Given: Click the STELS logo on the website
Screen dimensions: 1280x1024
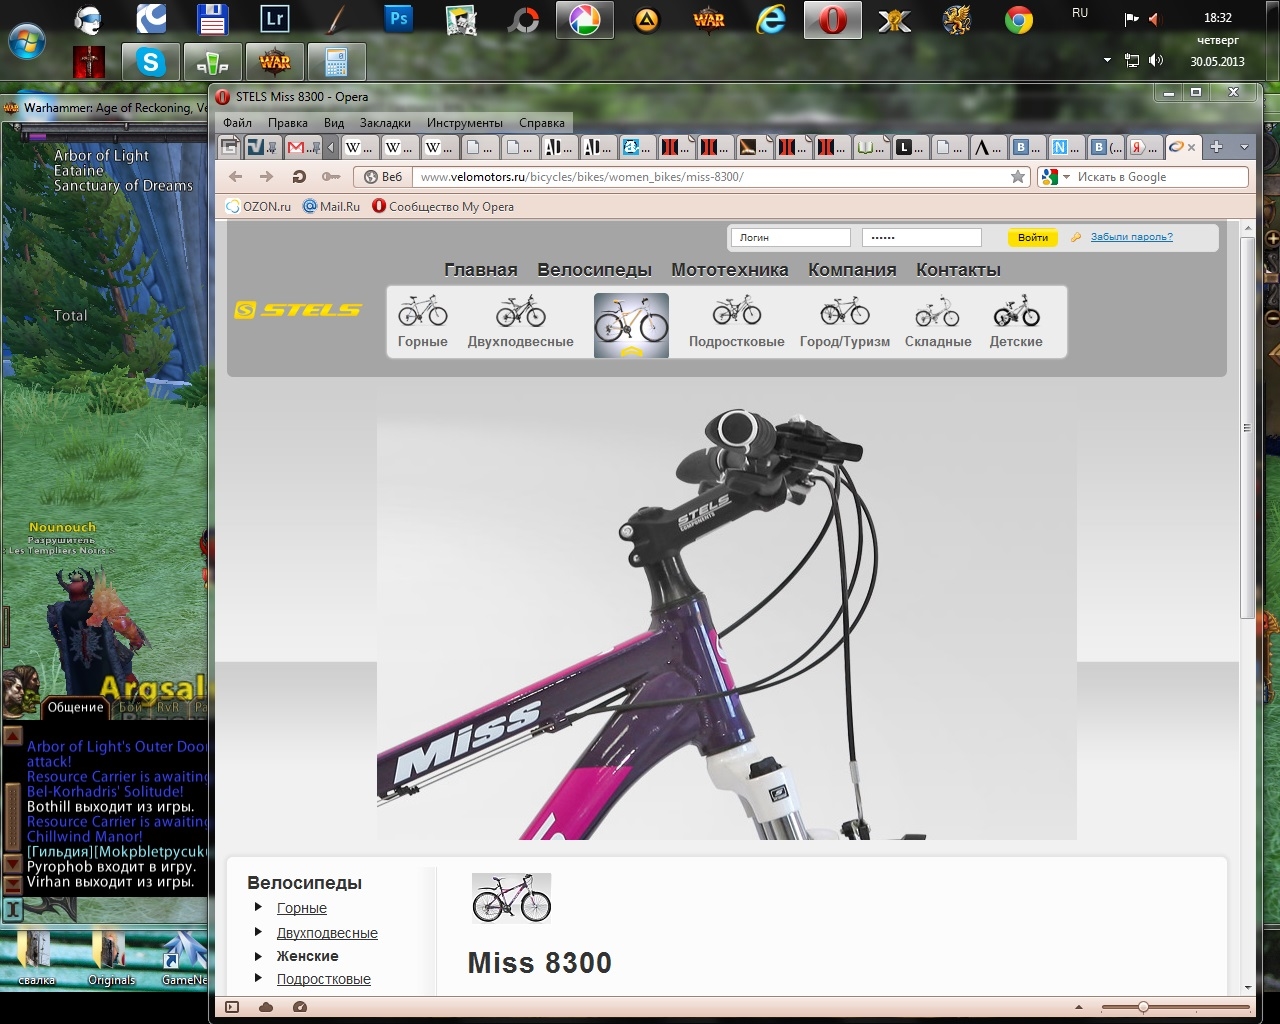Looking at the screenshot, I should tap(297, 310).
